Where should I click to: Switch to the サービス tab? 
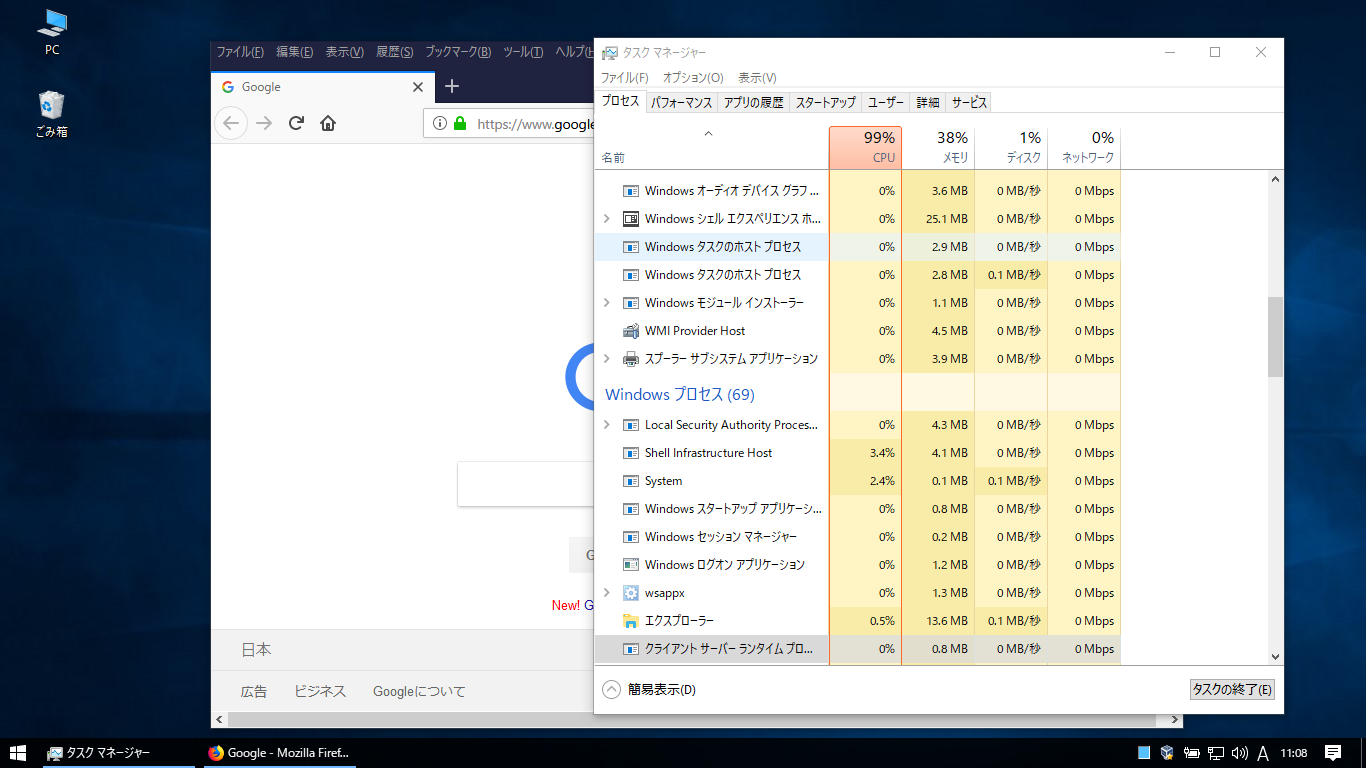(x=969, y=102)
